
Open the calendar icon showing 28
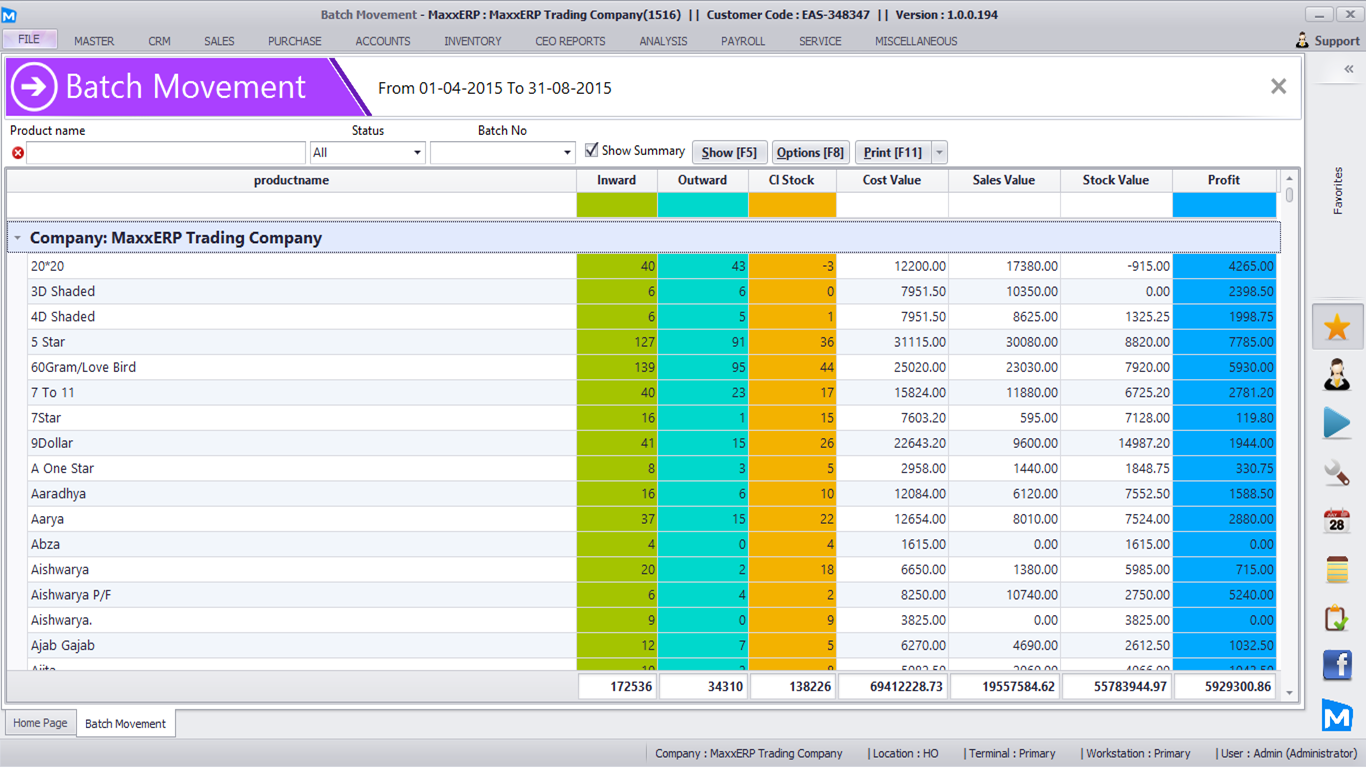tap(1337, 521)
